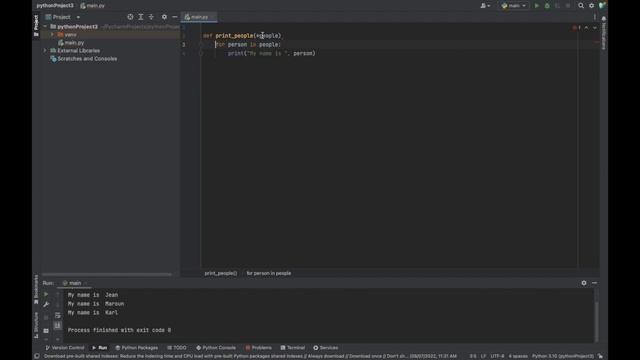
Task: Click collapse all icon in Project panel header
Action: 151,17
